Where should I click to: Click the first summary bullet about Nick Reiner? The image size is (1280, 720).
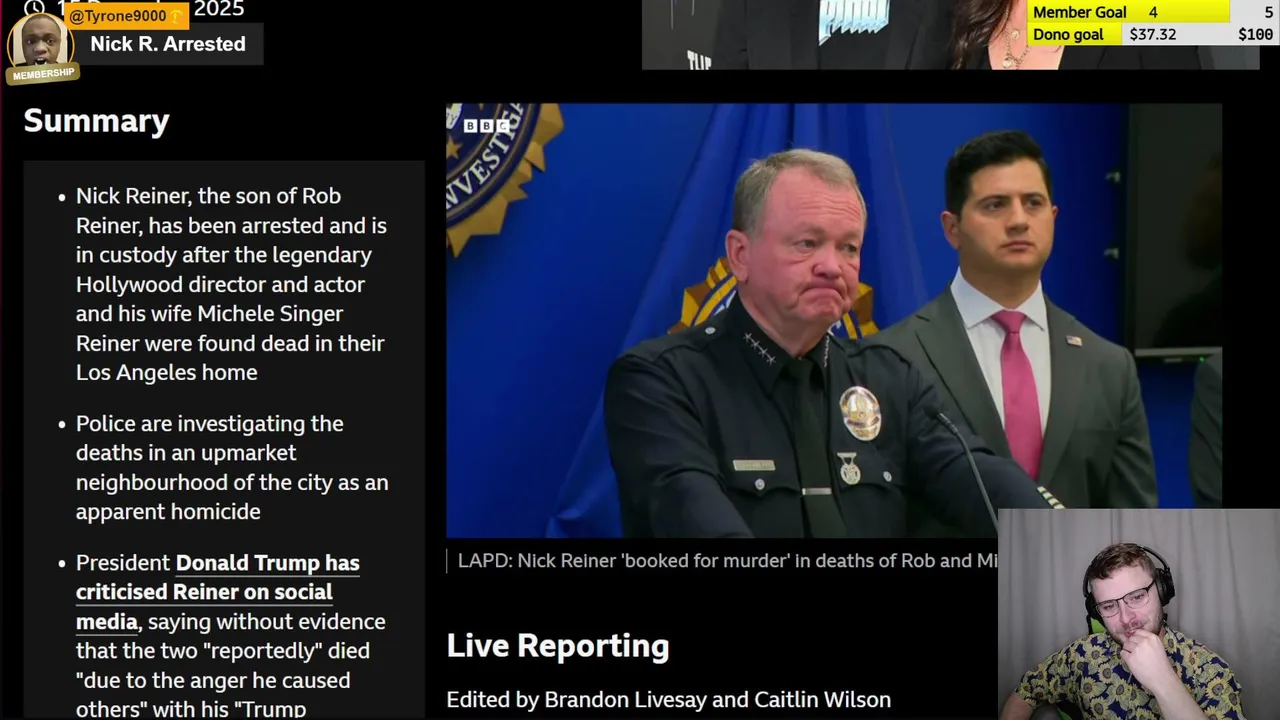pos(231,284)
